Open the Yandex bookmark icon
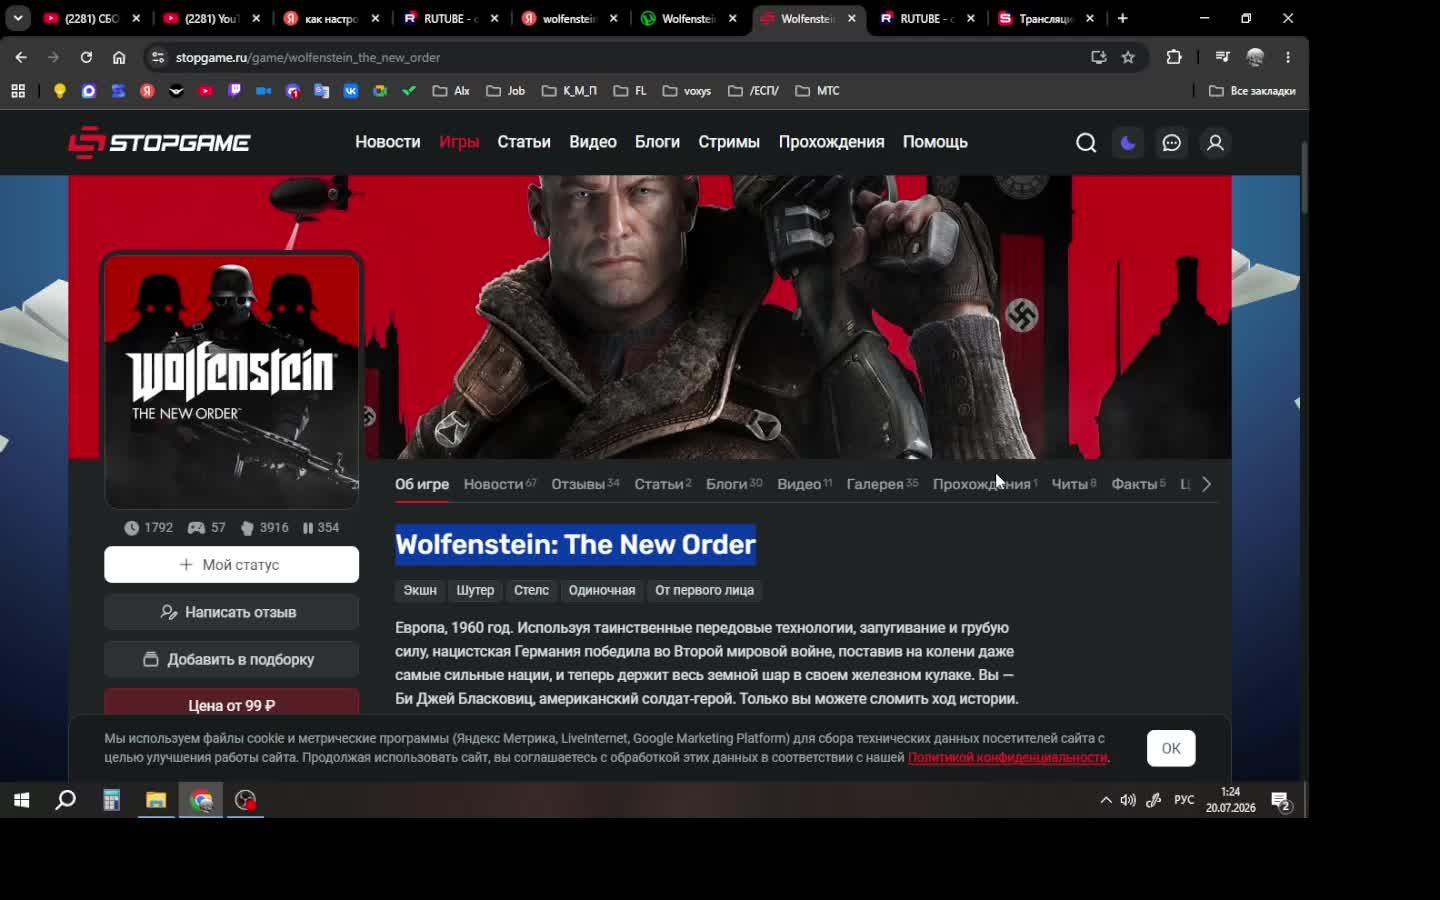The image size is (1440, 900). [x=147, y=91]
